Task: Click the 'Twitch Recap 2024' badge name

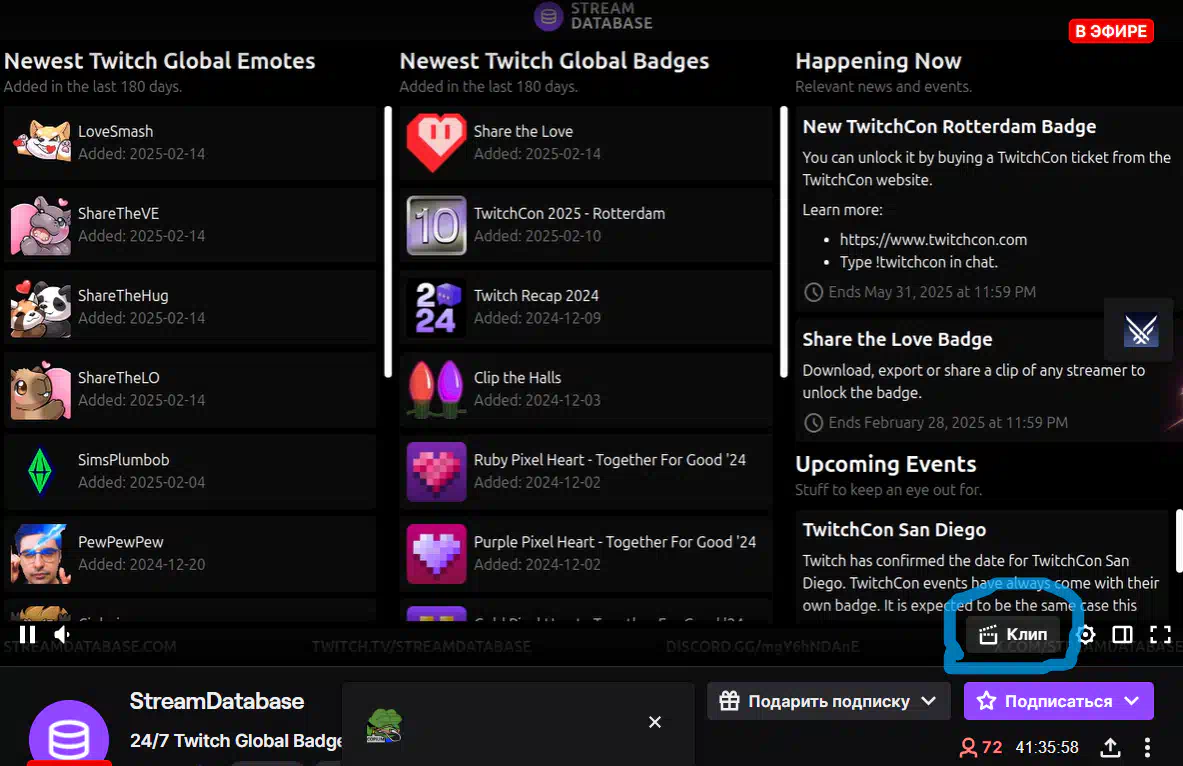Action: 536,296
